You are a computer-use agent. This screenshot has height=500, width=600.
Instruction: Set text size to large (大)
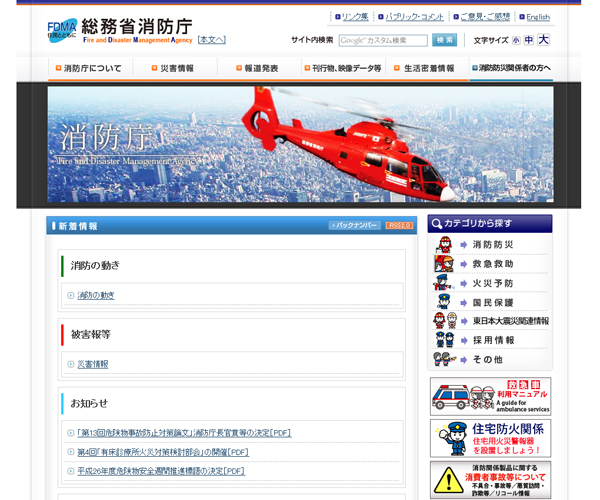click(x=543, y=40)
